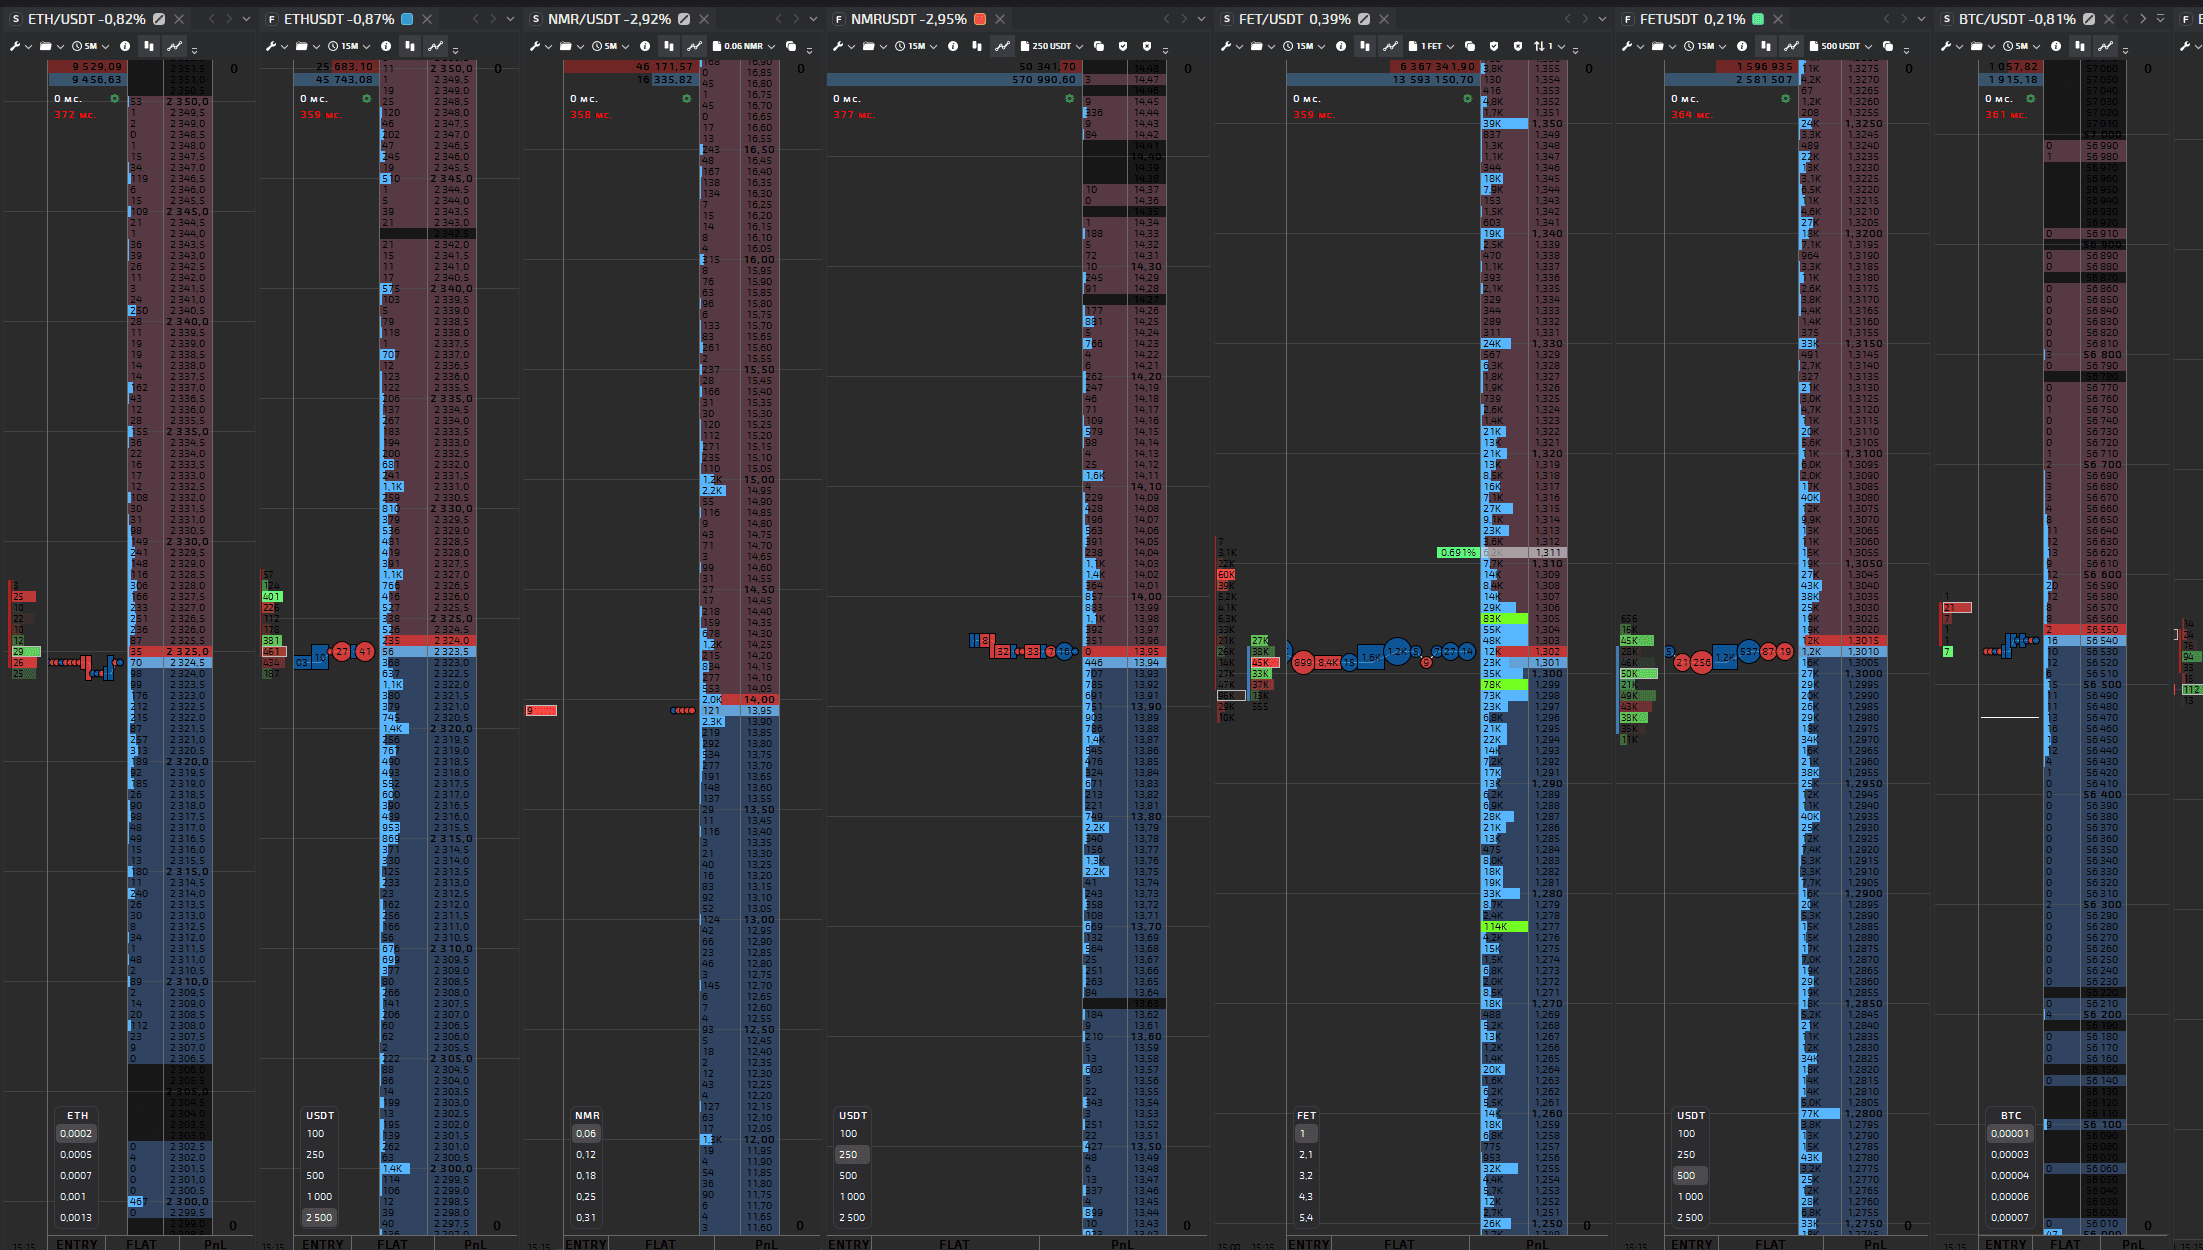
Task: Expand the 500 USDT size dropdown in FETUSDT
Action: click(1840, 46)
